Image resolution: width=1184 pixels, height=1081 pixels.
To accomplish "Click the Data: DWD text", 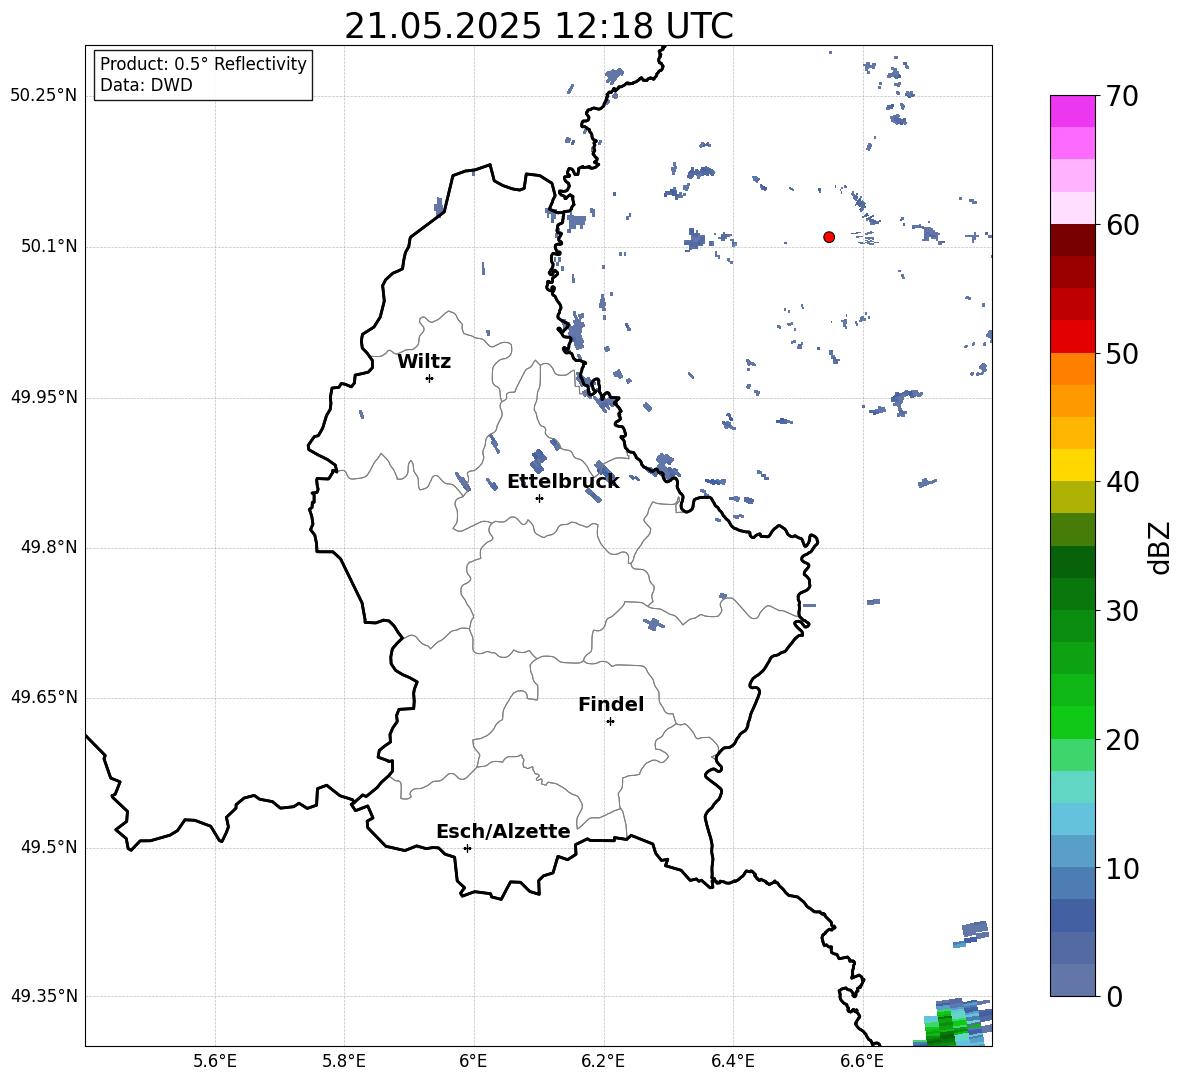I will [146, 85].
